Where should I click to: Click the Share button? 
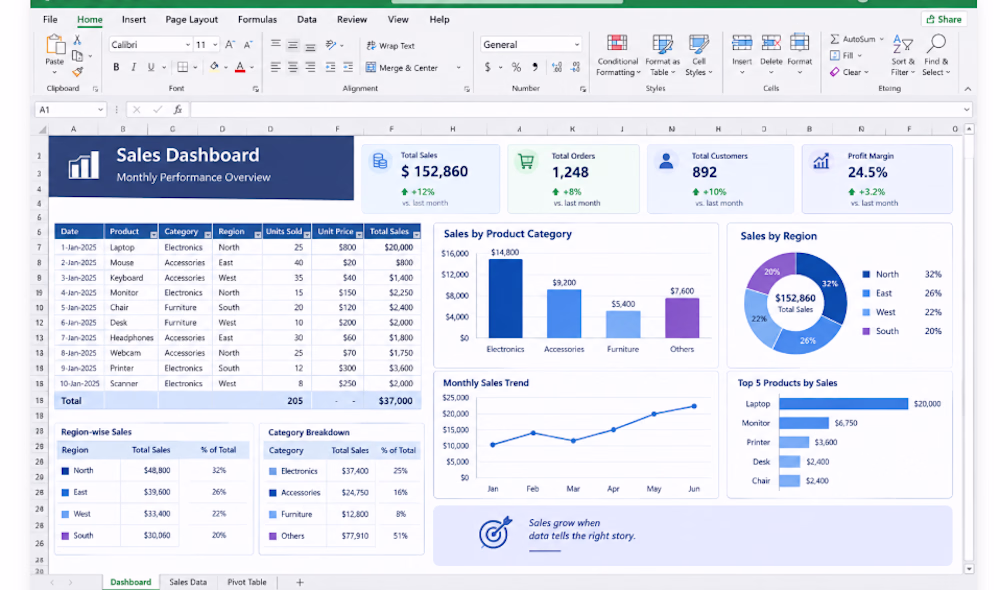[x=944, y=19]
